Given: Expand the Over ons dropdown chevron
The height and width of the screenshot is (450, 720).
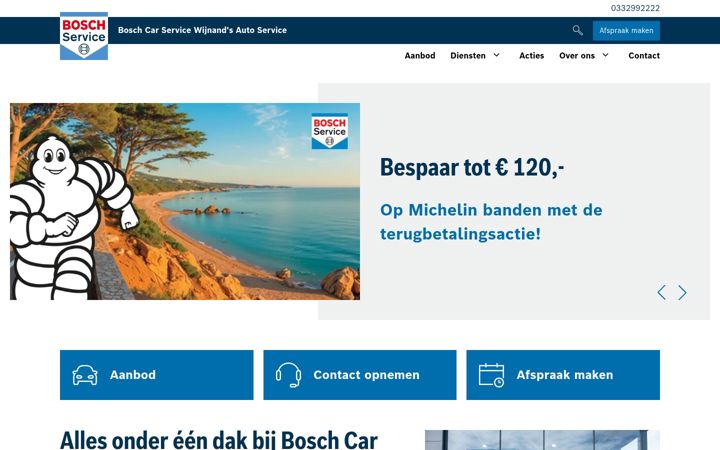Looking at the screenshot, I should point(605,55).
